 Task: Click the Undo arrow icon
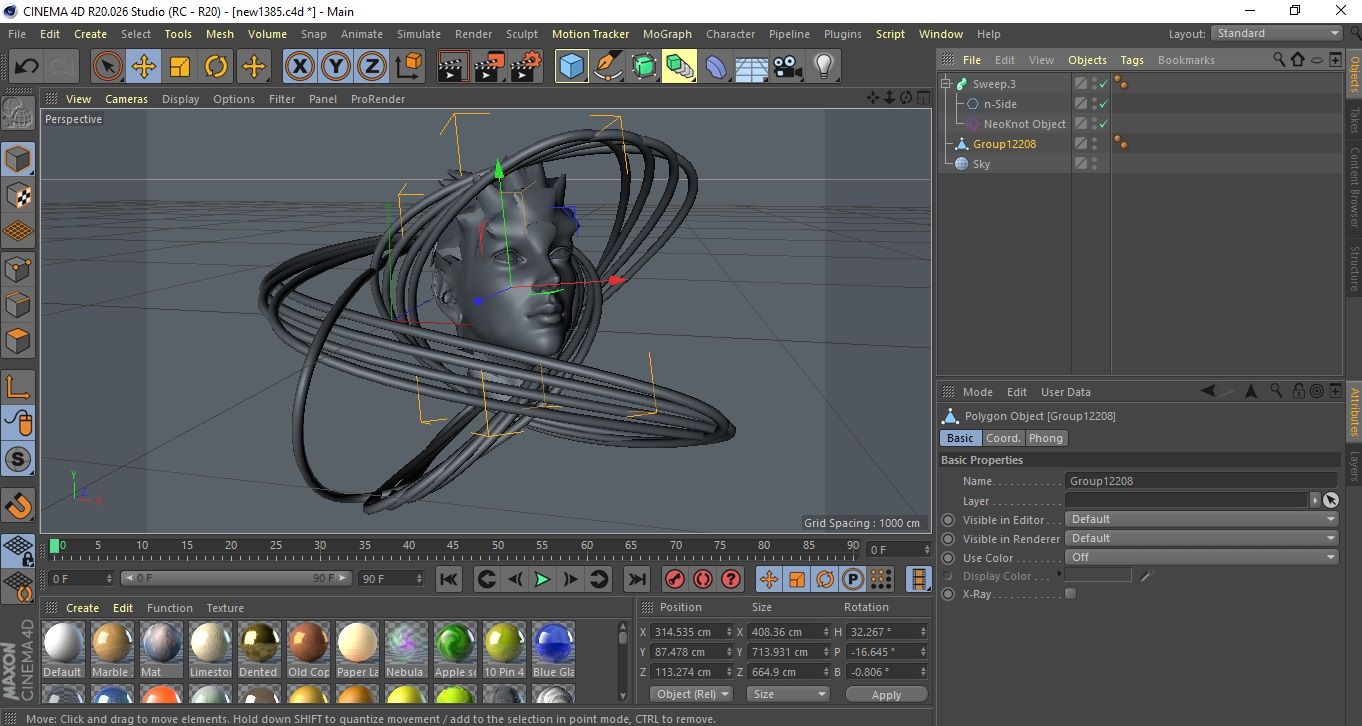26,67
